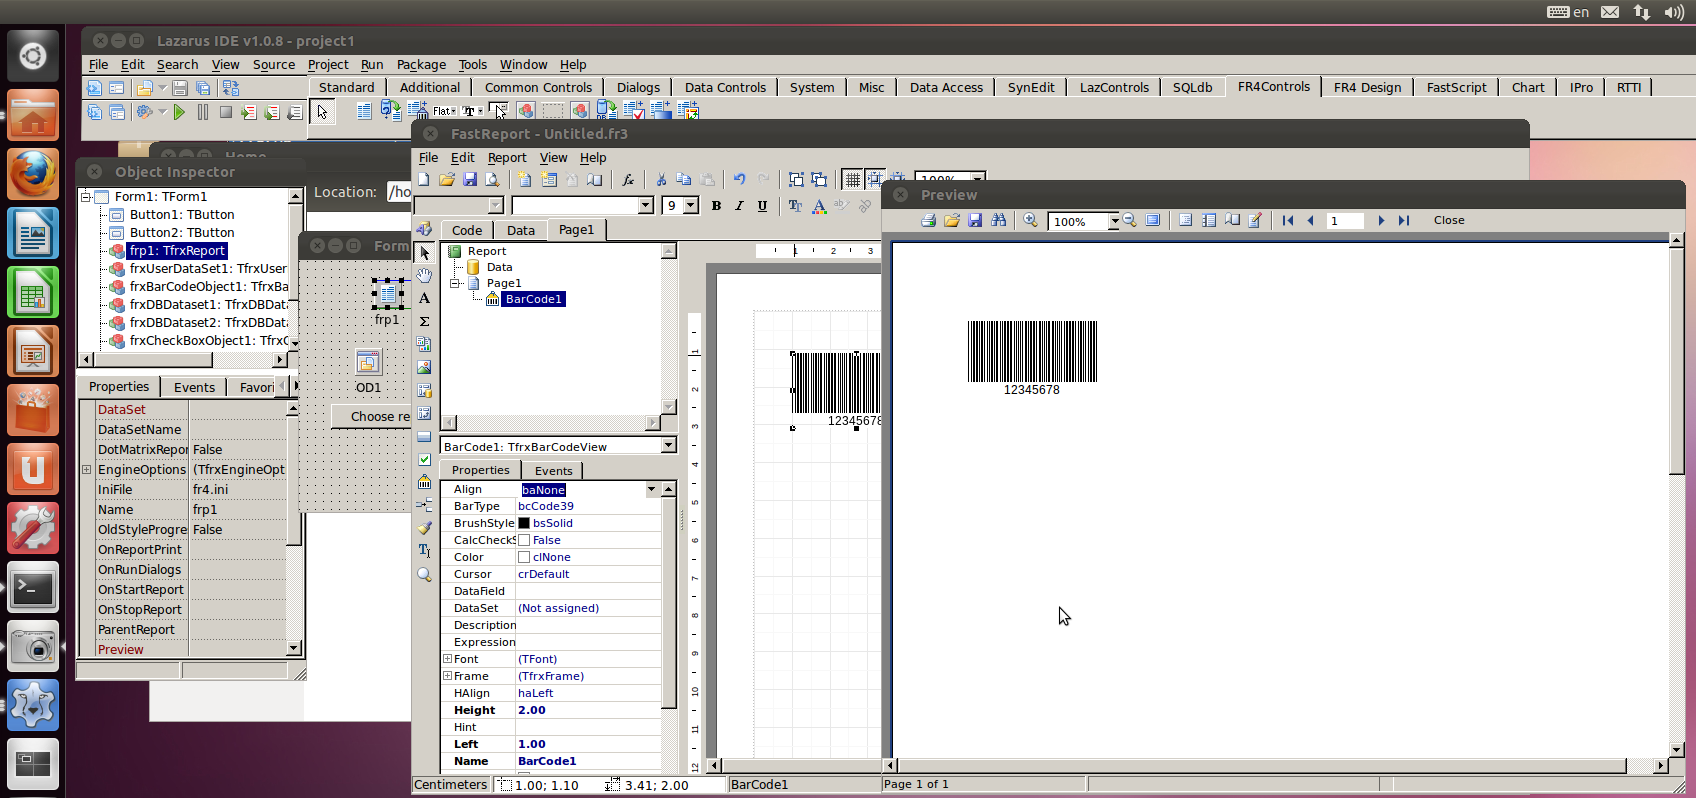1696x798 pixels.
Task: Toggle Align to grid button
Action: (875, 179)
